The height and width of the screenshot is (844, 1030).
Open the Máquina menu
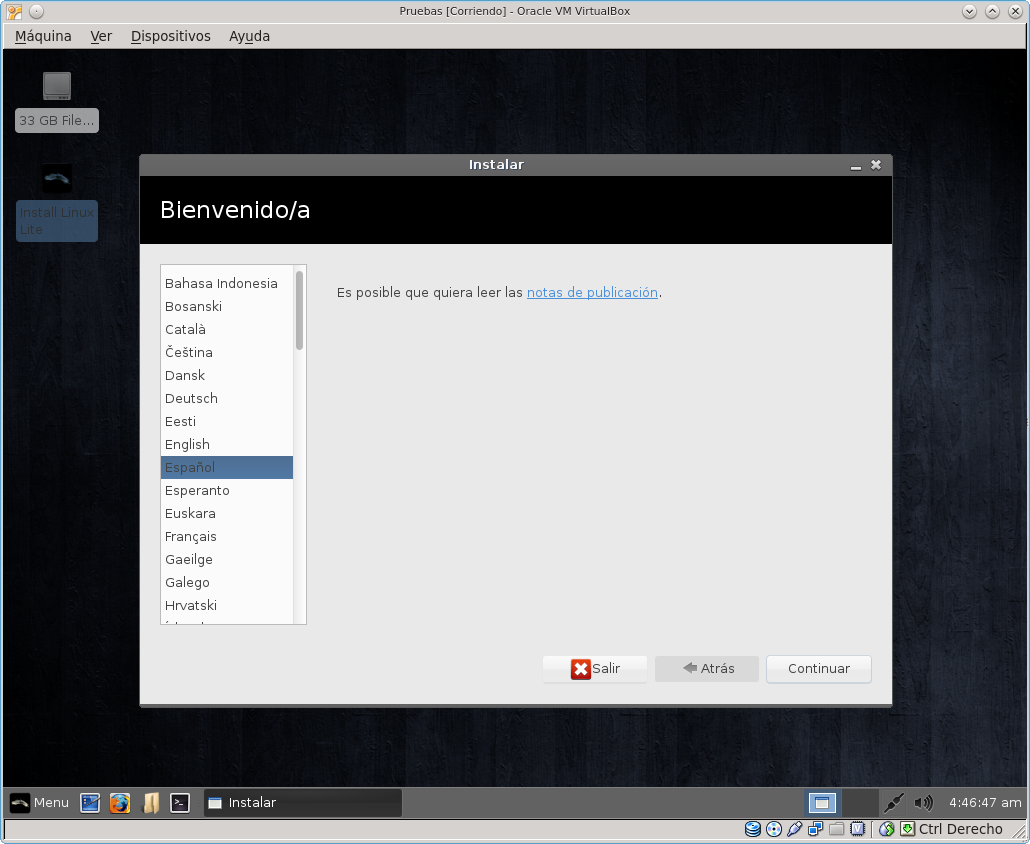click(43, 36)
